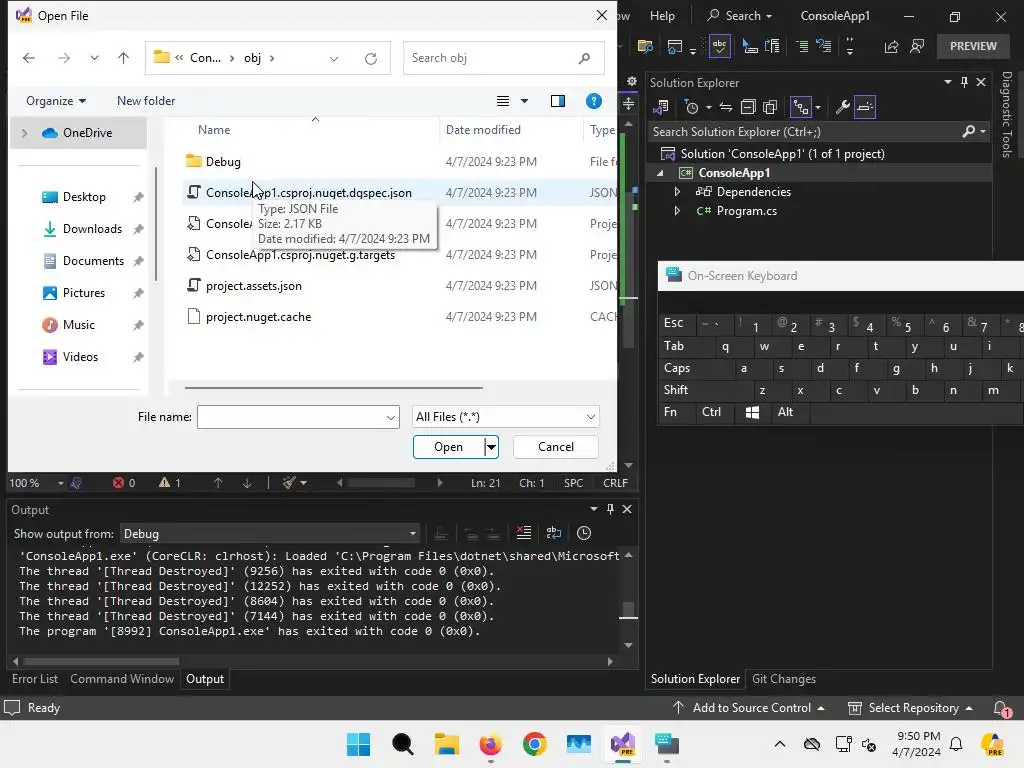The image size is (1024, 768).
Task: Open Music in the navigation pane
Action: 78,325
